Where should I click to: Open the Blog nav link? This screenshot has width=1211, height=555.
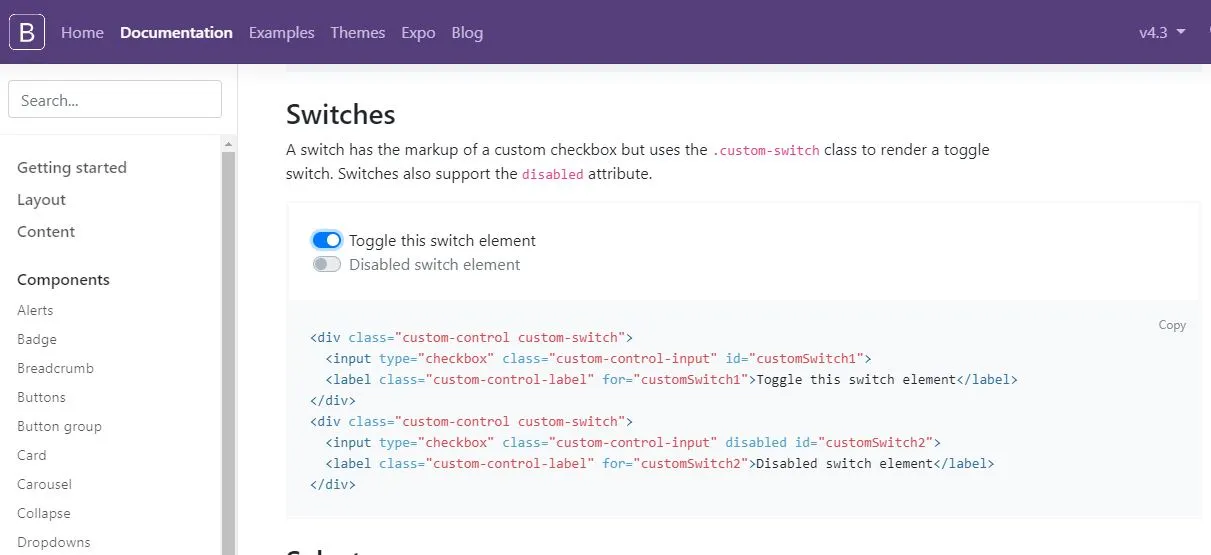pyautogui.click(x=467, y=33)
